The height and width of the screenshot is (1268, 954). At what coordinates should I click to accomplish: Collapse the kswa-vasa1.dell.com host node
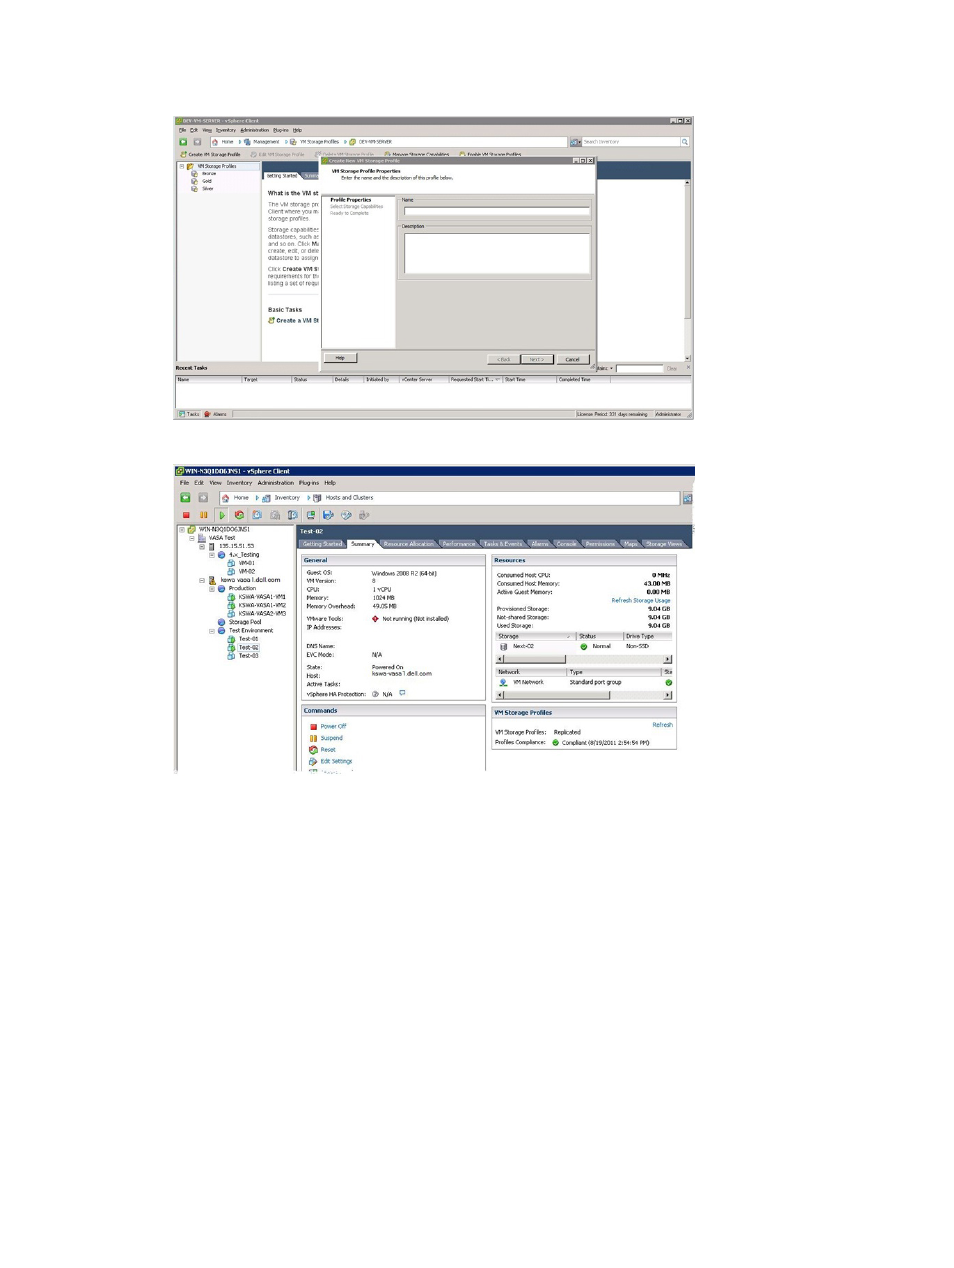[202, 580]
